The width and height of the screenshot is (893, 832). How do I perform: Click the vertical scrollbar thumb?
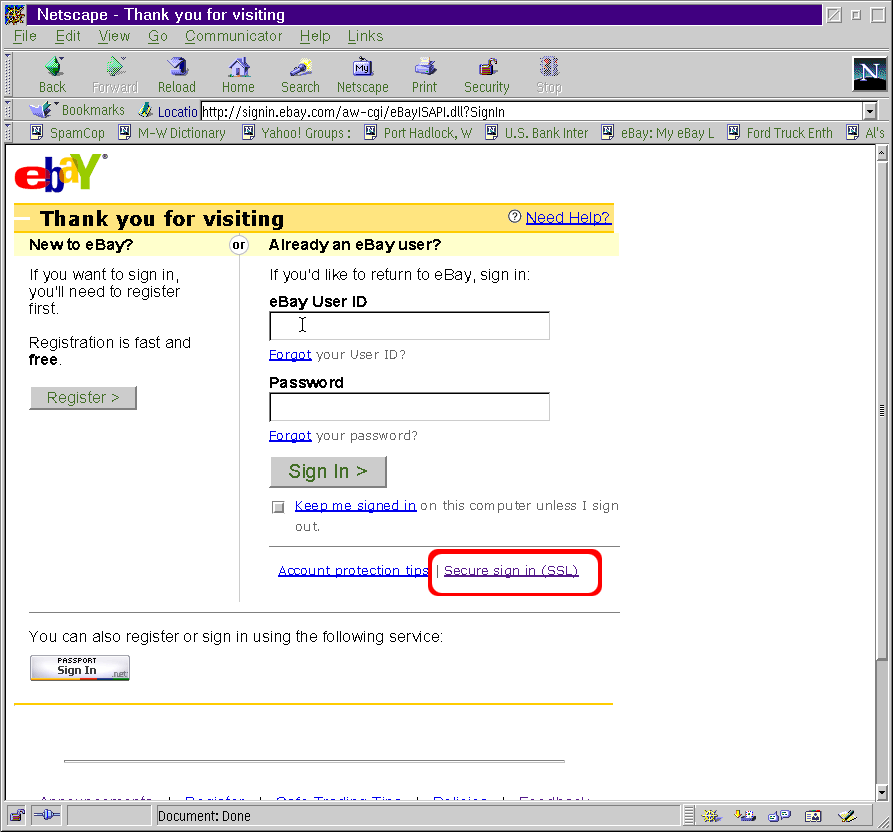coord(881,410)
